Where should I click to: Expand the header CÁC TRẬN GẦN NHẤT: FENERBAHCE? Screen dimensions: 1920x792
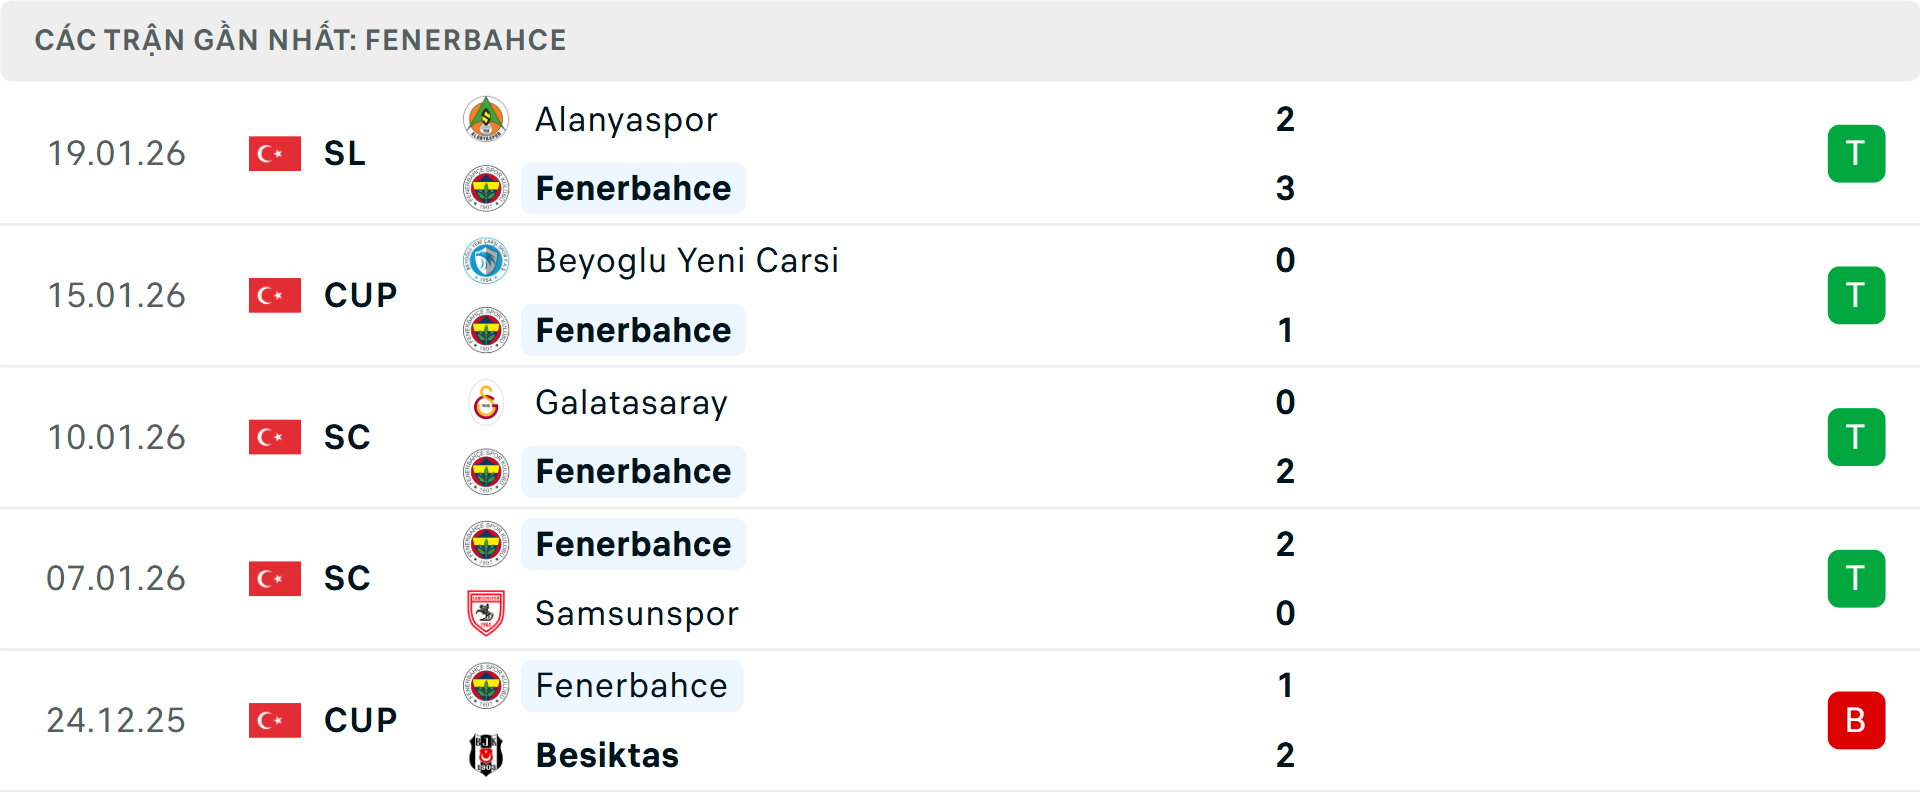tap(300, 40)
